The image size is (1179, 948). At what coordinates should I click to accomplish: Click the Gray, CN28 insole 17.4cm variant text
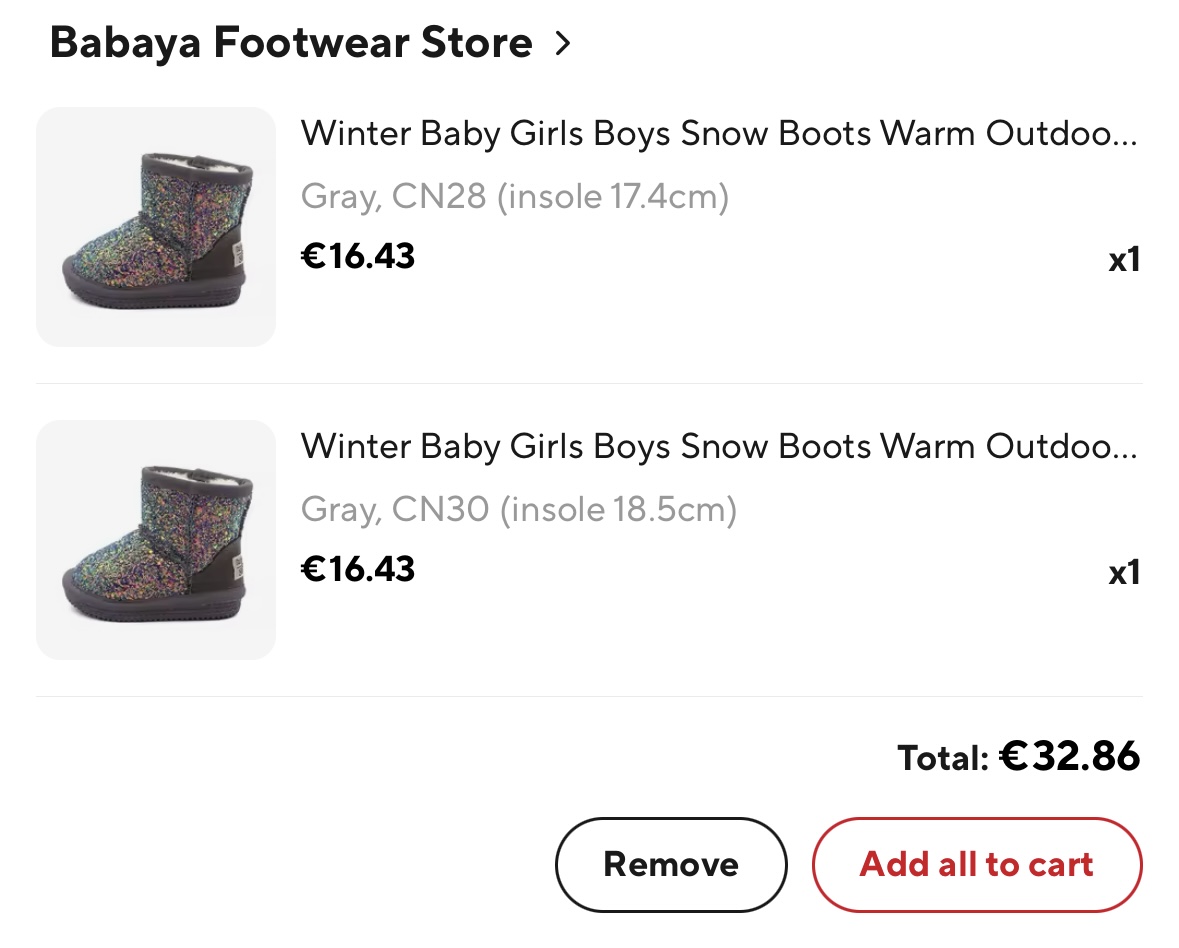[x=515, y=196]
